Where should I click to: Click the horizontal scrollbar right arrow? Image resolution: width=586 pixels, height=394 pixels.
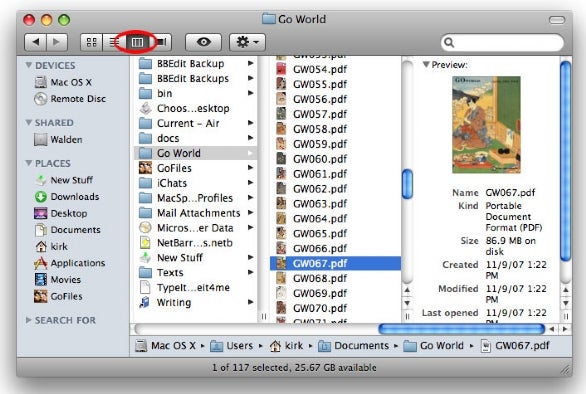[x=565, y=329]
